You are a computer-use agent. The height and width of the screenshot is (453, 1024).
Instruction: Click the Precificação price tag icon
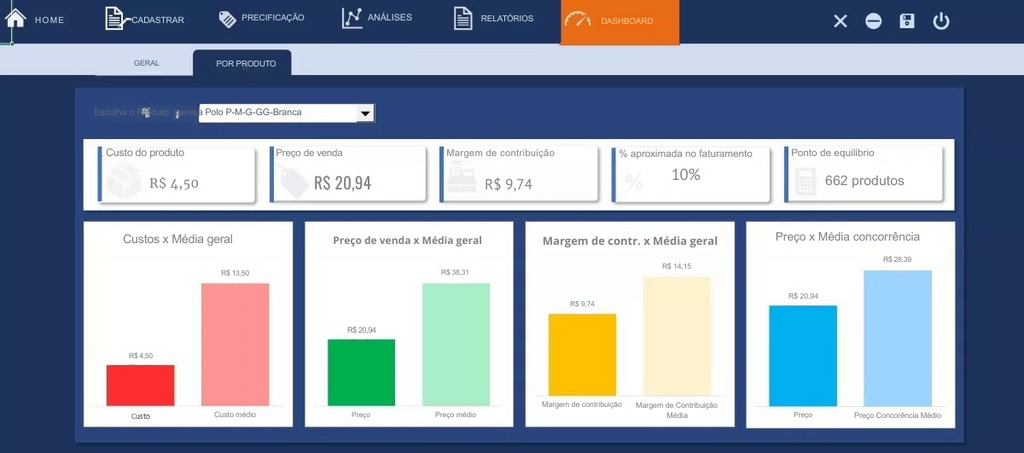[x=227, y=18]
